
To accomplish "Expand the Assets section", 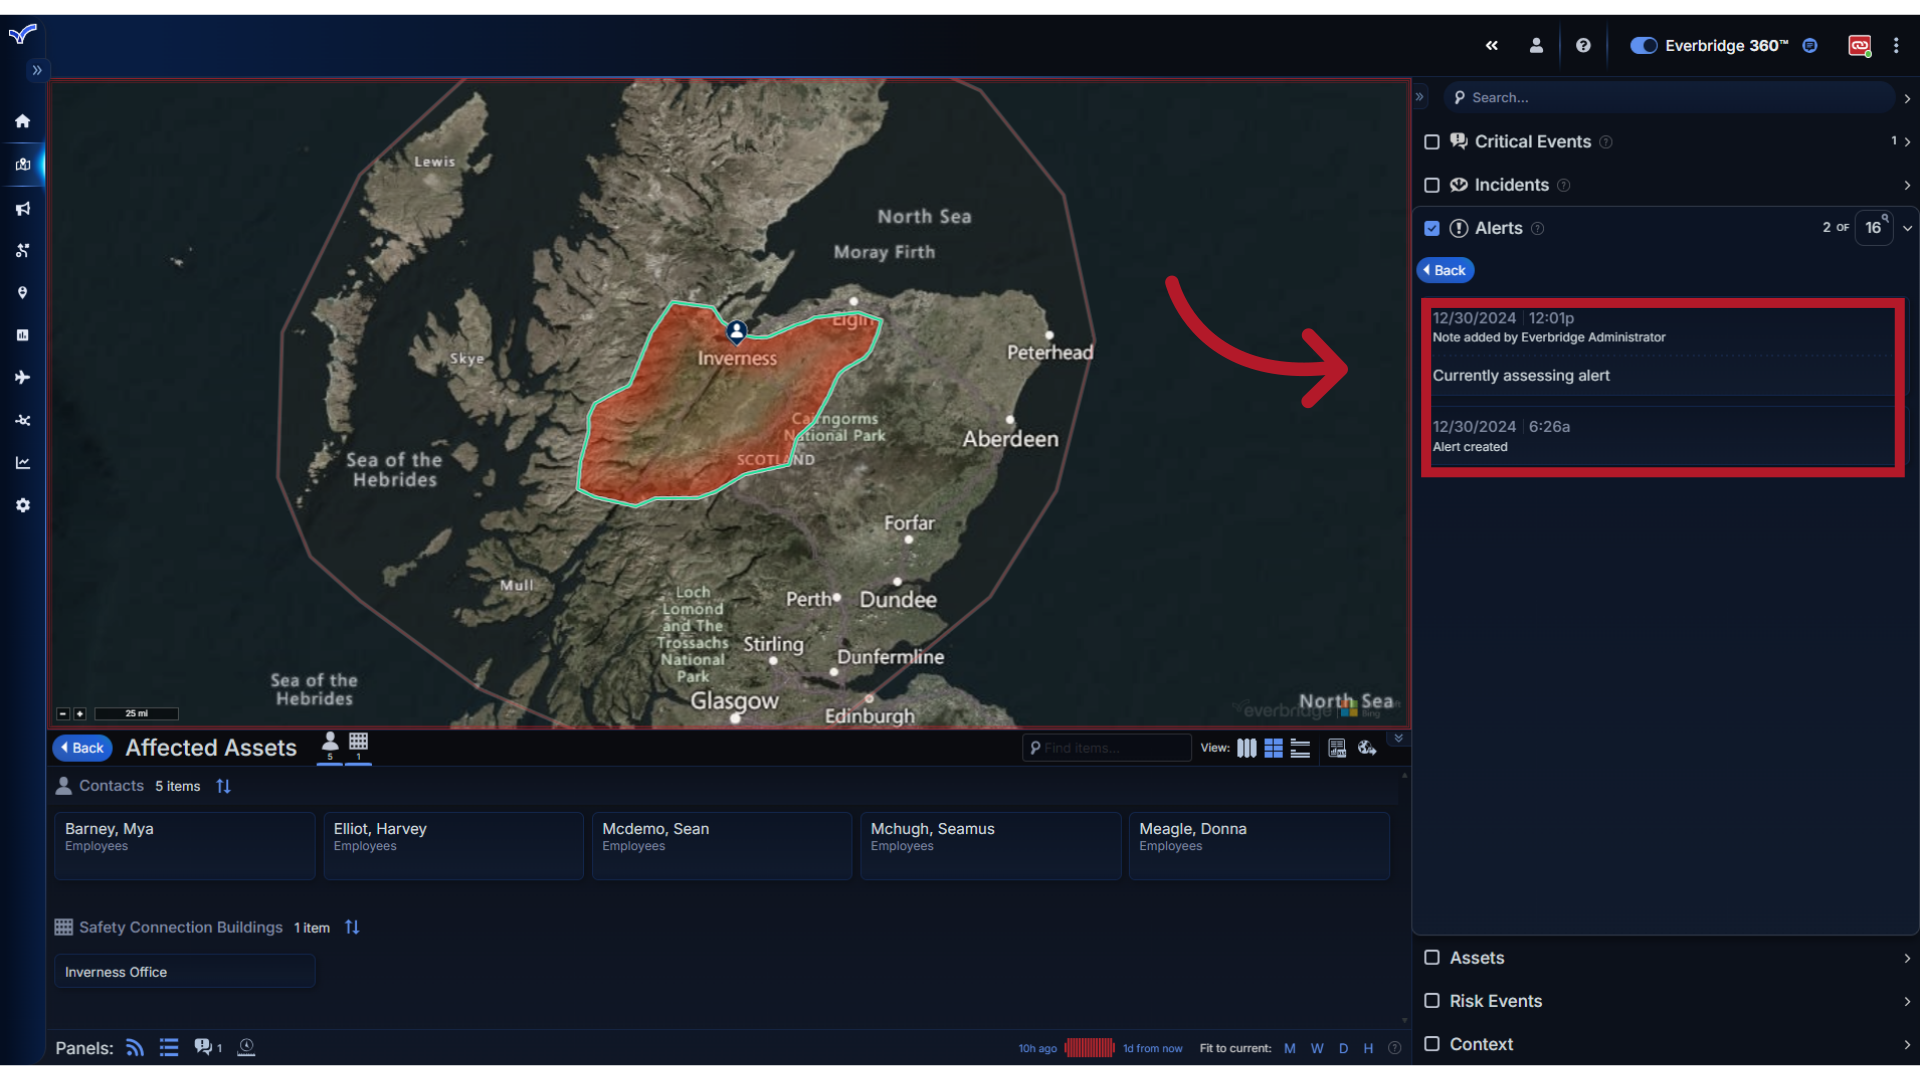I will (1906, 957).
